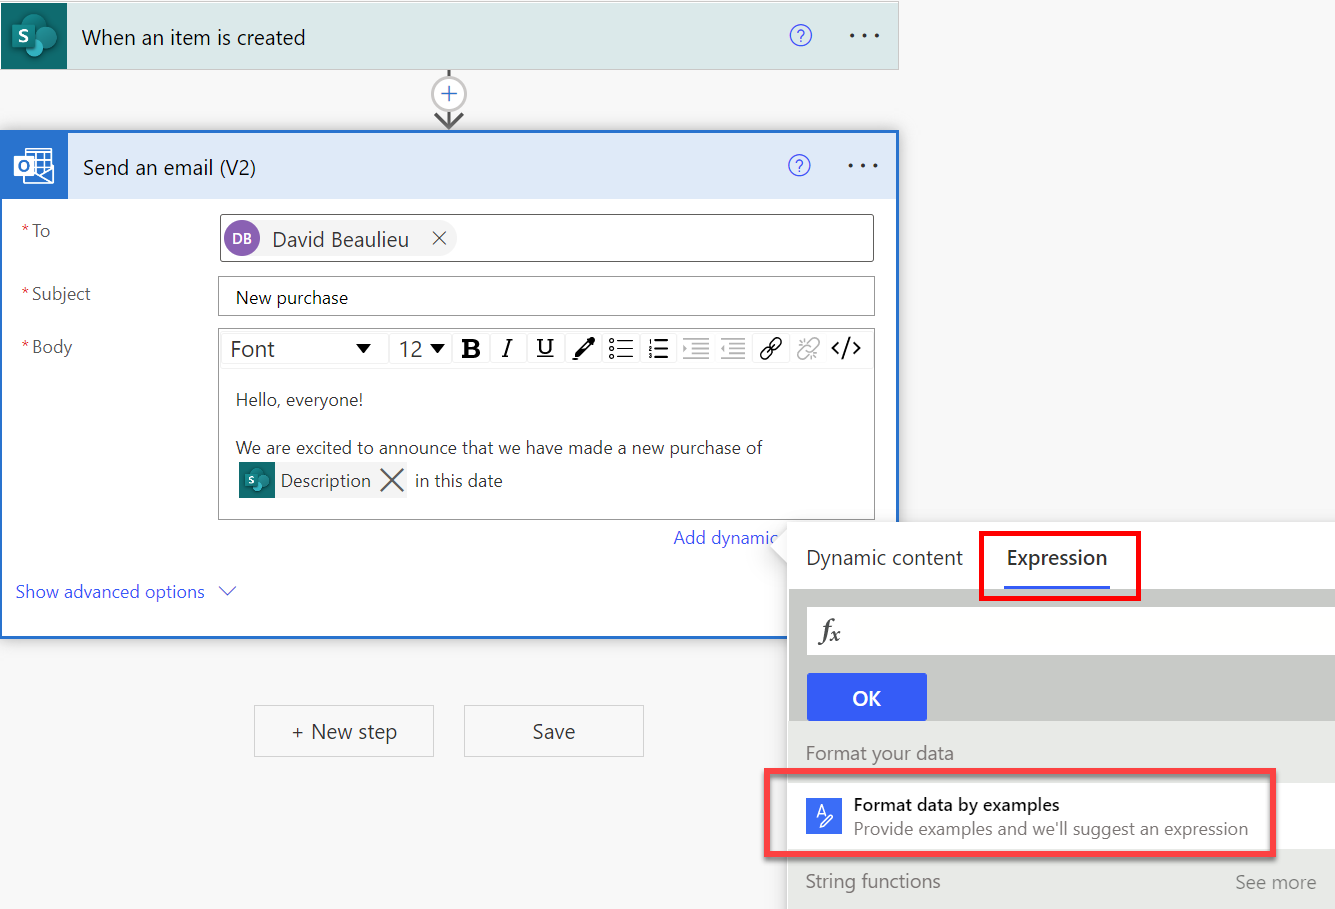Expand Show advanced options
The image size is (1335, 909).
110,591
